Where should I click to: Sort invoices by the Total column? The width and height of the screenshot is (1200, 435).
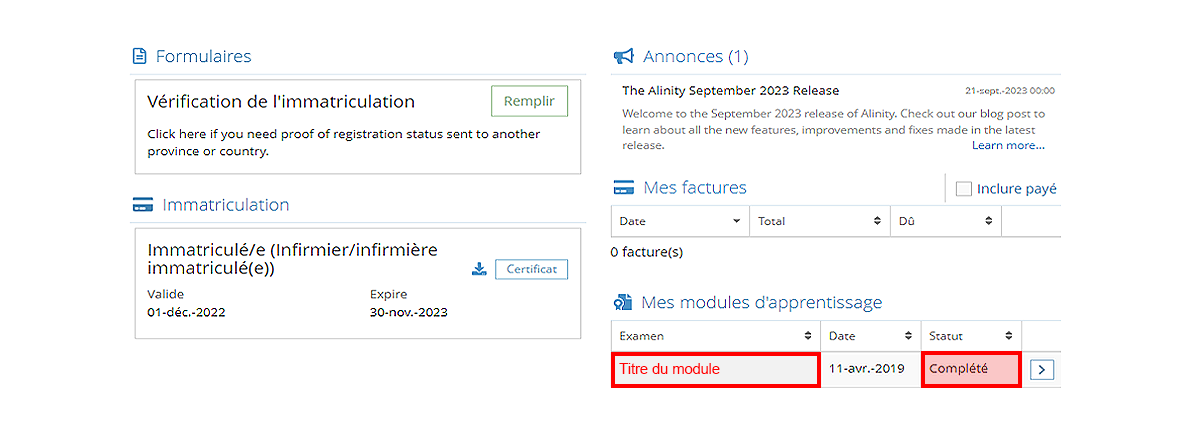point(877,221)
